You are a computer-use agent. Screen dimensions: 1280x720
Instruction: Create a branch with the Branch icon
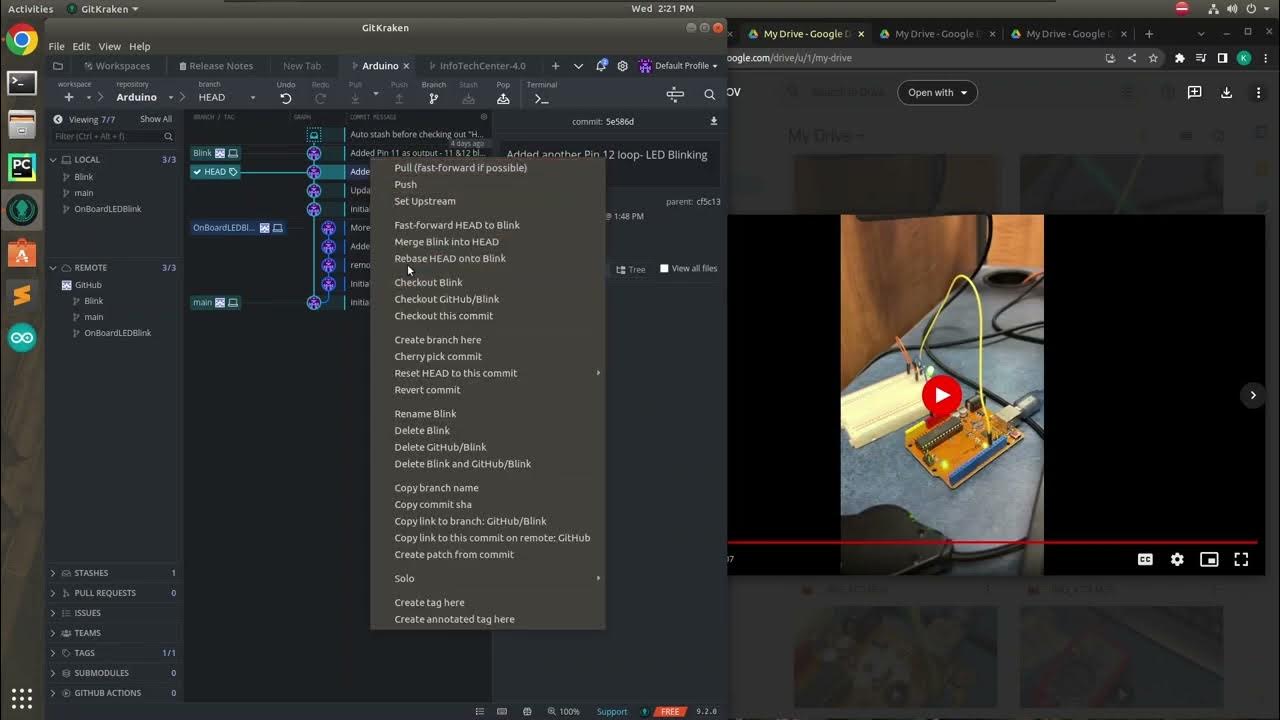point(433,98)
